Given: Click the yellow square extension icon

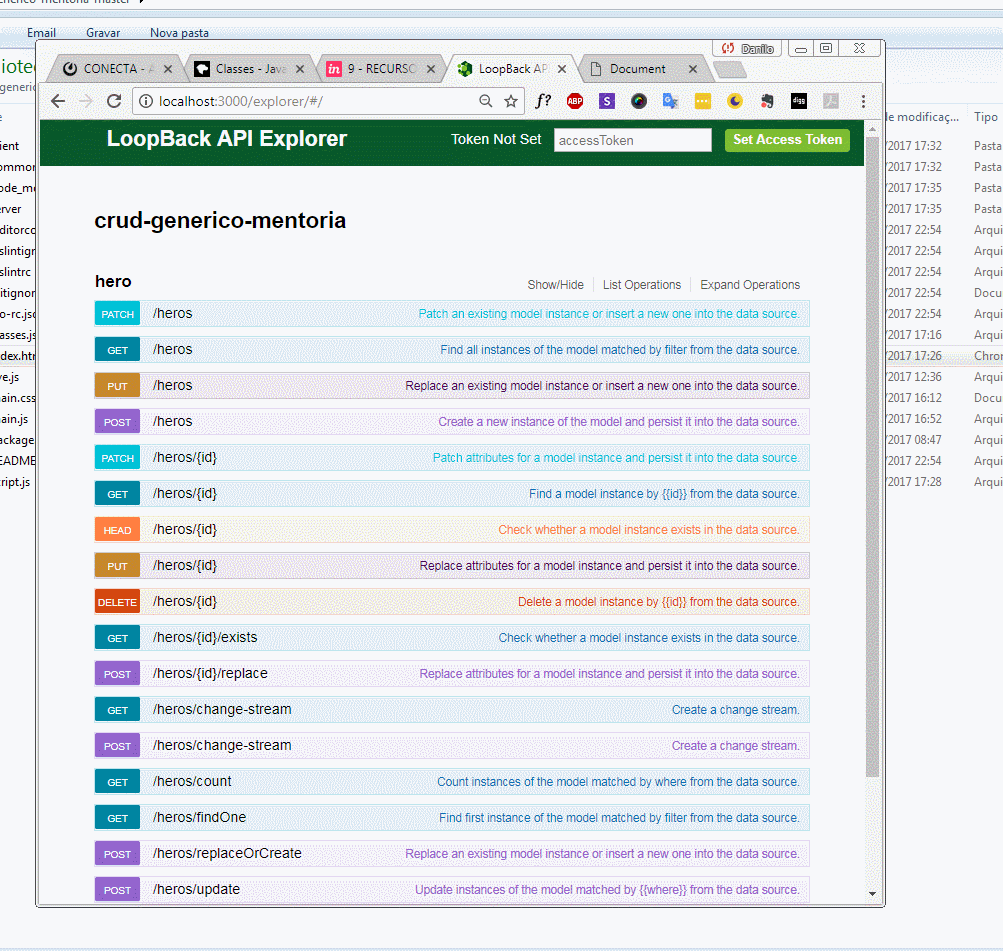Looking at the screenshot, I should coord(702,101).
